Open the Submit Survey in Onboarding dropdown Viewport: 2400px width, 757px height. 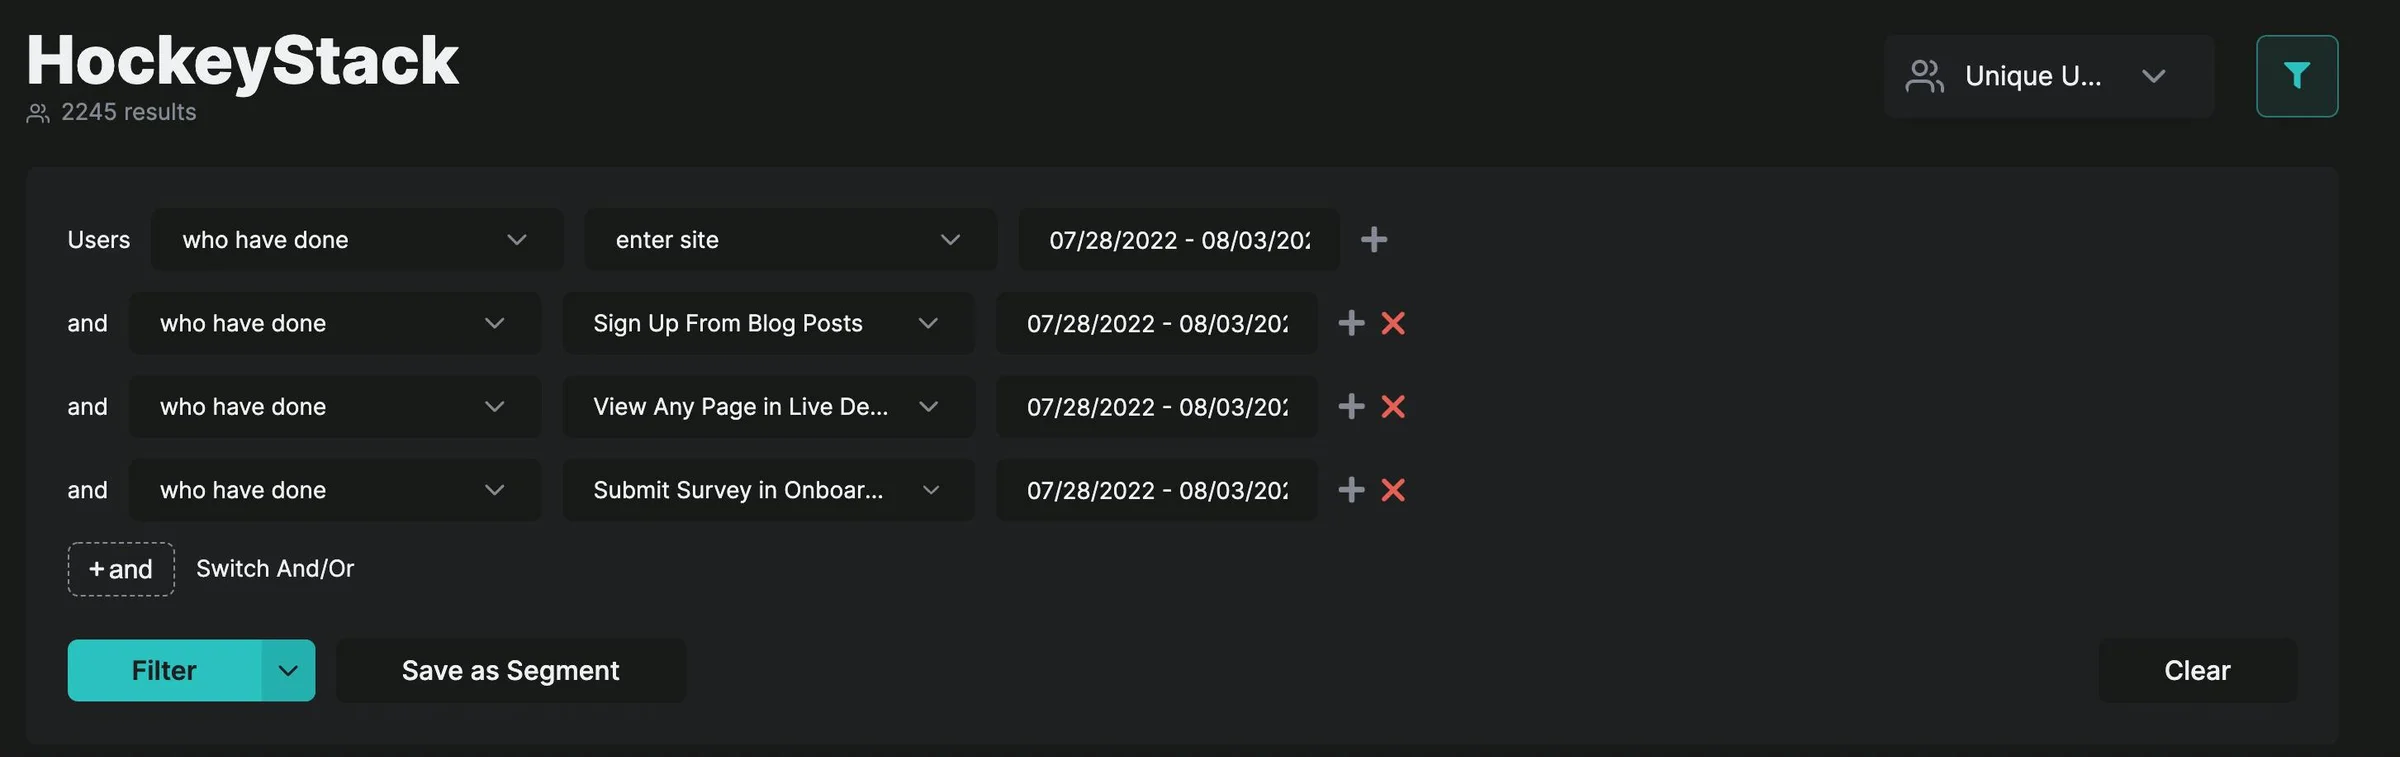(x=768, y=490)
